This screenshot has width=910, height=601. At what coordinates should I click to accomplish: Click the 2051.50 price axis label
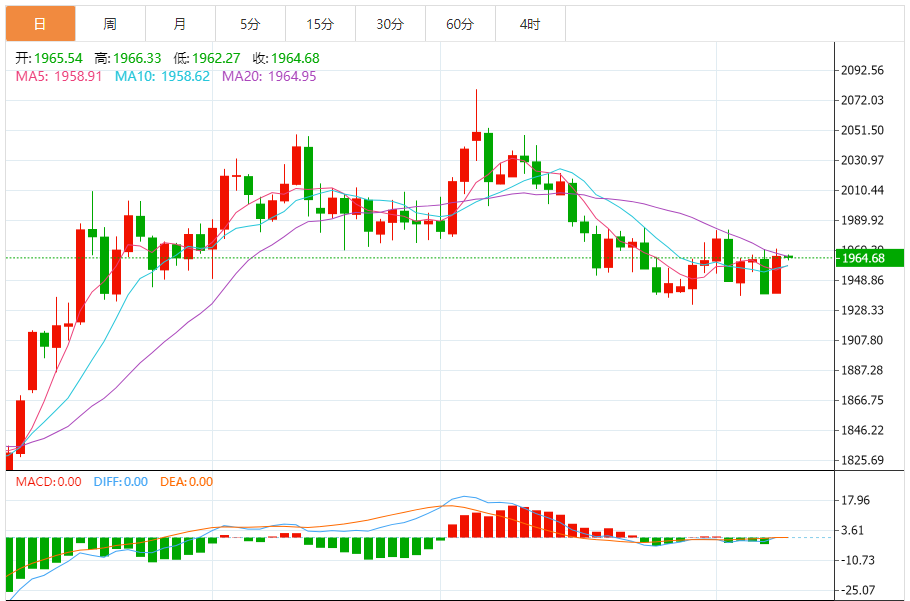tap(862, 130)
